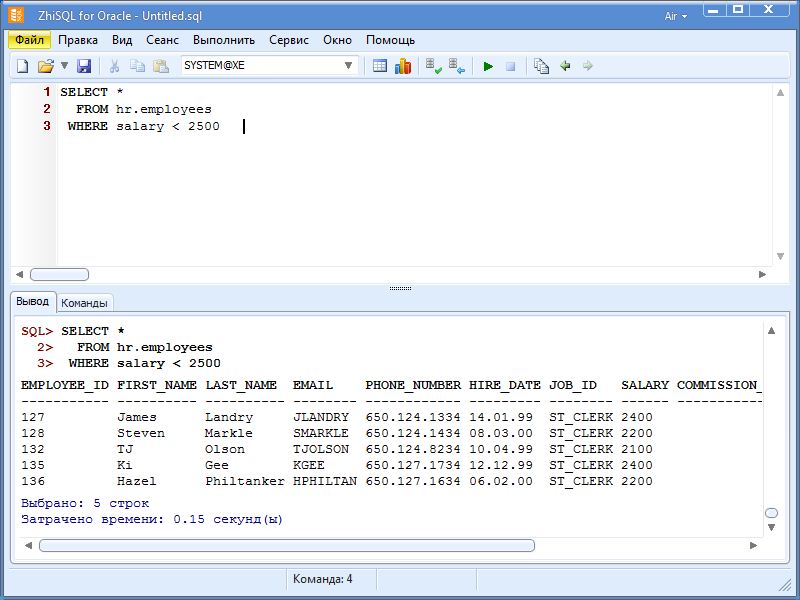Rollback transaction icon with blue arrow
The height and width of the screenshot is (600, 800).
457,66
